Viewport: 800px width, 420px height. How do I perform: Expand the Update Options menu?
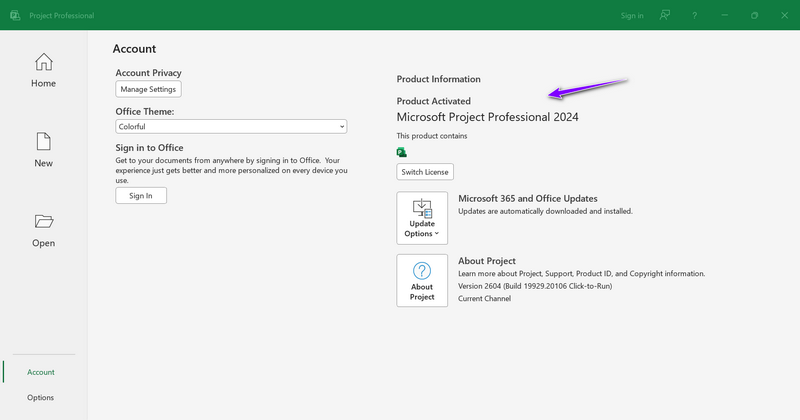tap(422, 218)
